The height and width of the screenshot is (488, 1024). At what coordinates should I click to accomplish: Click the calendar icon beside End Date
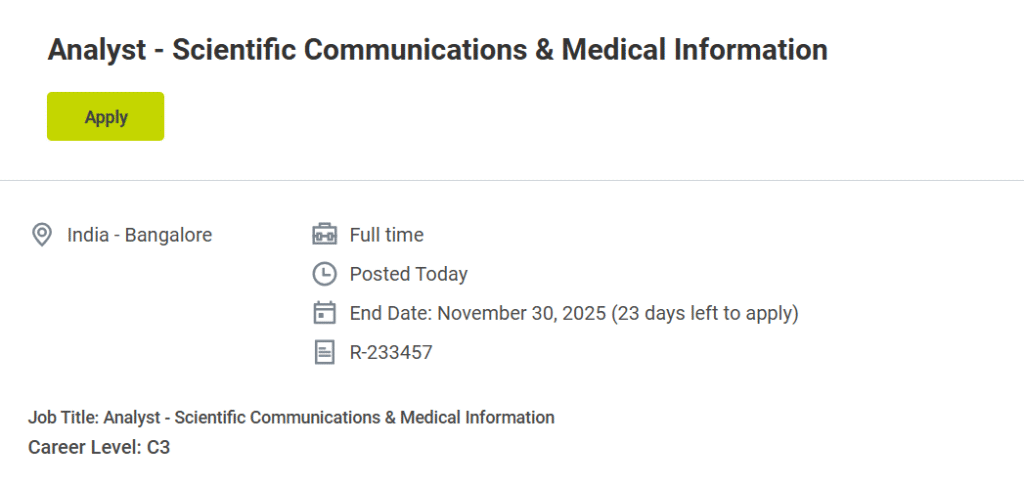[x=324, y=313]
